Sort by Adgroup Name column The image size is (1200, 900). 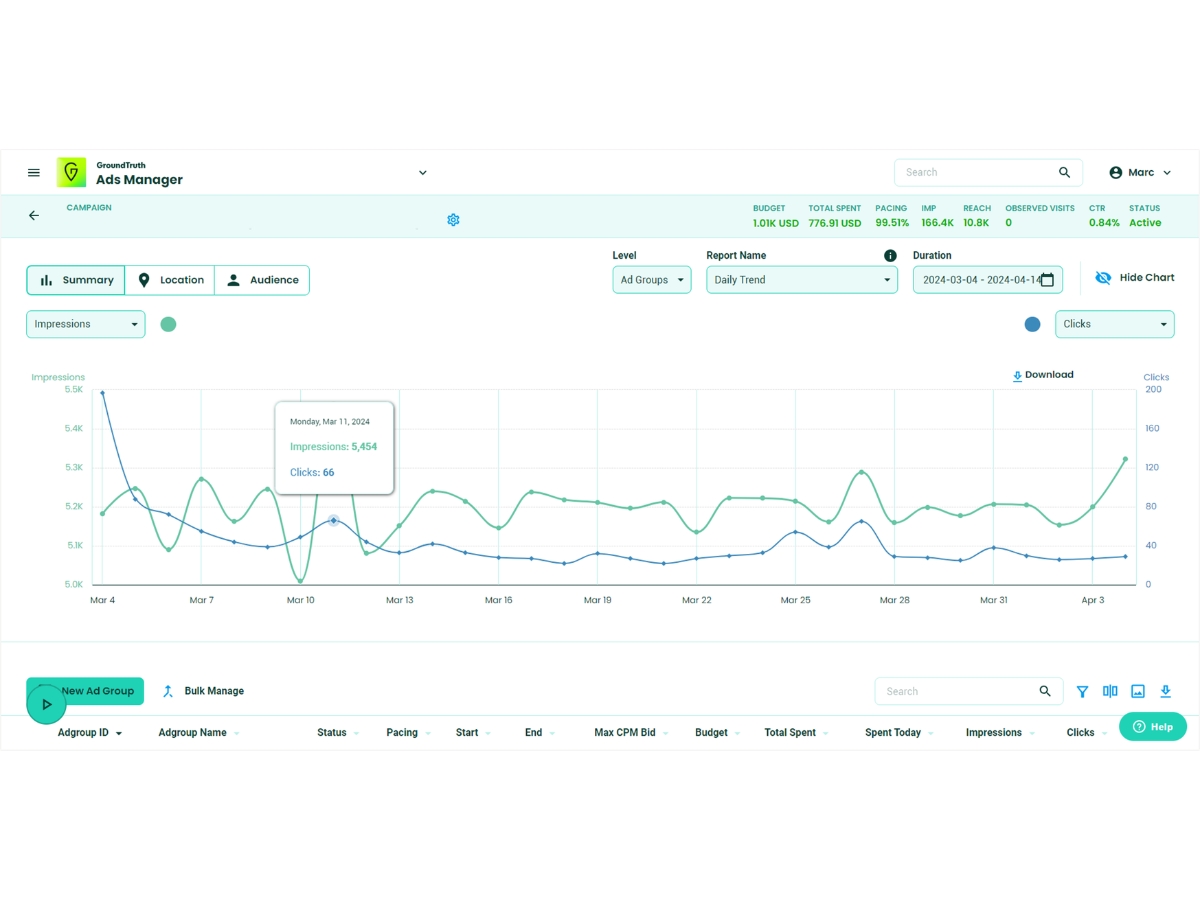(x=199, y=733)
